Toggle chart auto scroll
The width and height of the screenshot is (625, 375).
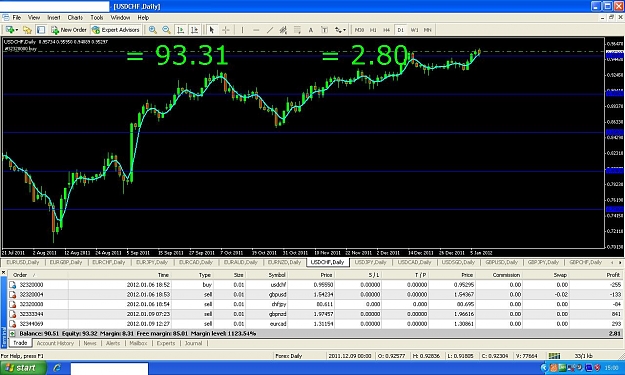tap(181, 30)
